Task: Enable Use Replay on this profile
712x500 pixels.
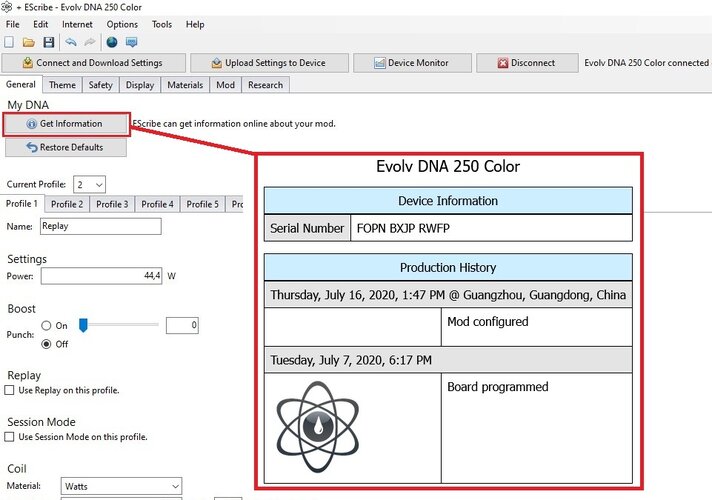Action: (x=9, y=390)
